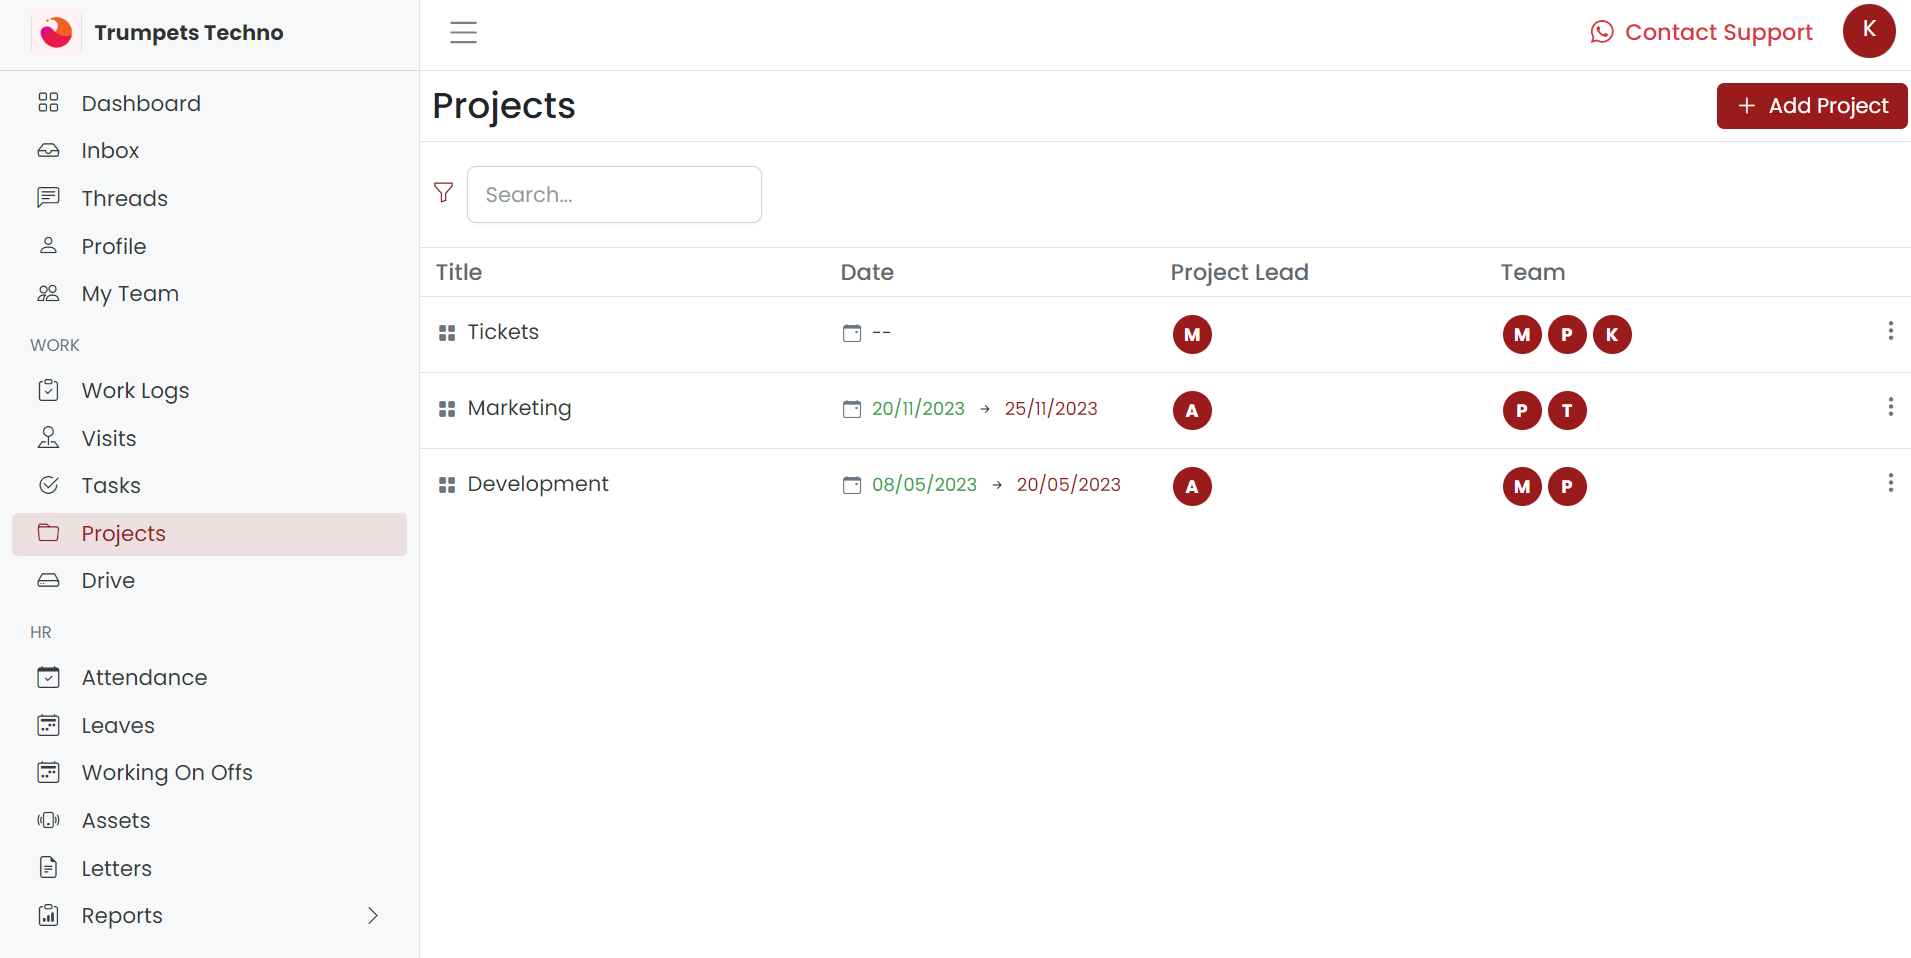The image size is (1911, 958).
Task: Click the filter funnel icon
Action: click(x=443, y=193)
